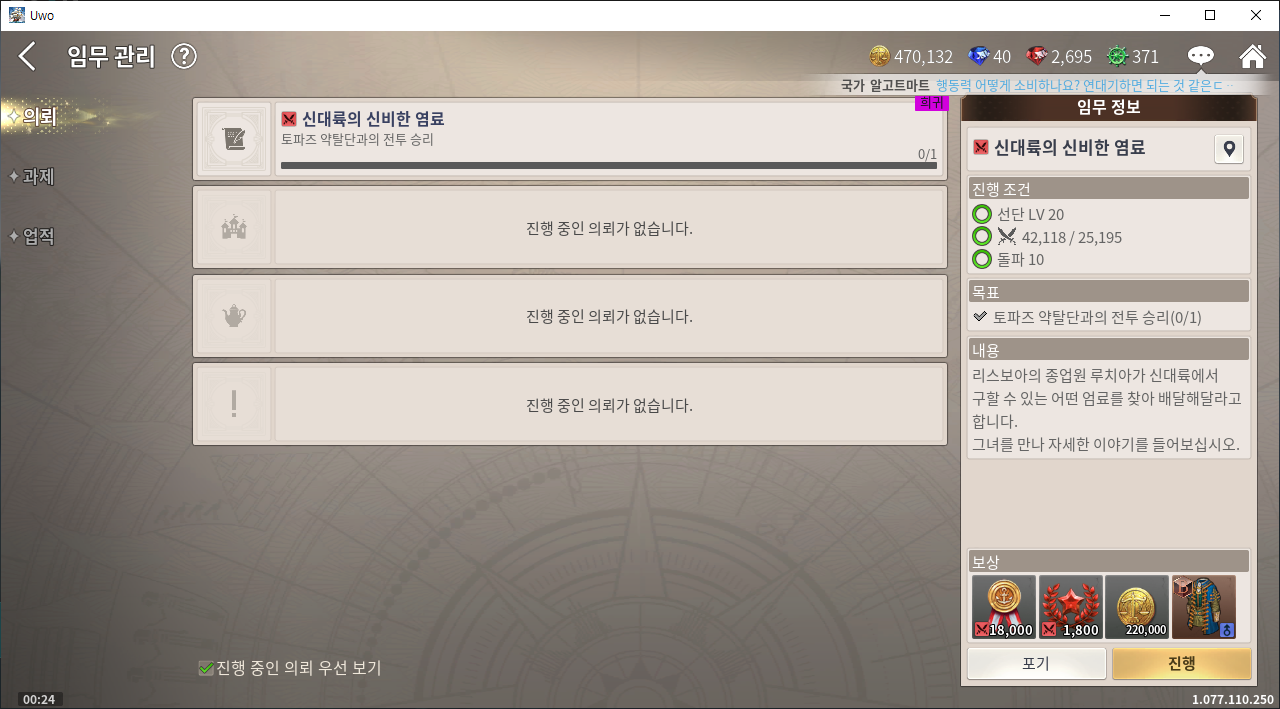The height and width of the screenshot is (709, 1280).
Task: Select the 18,000 medal reward icon
Action: point(1004,607)
